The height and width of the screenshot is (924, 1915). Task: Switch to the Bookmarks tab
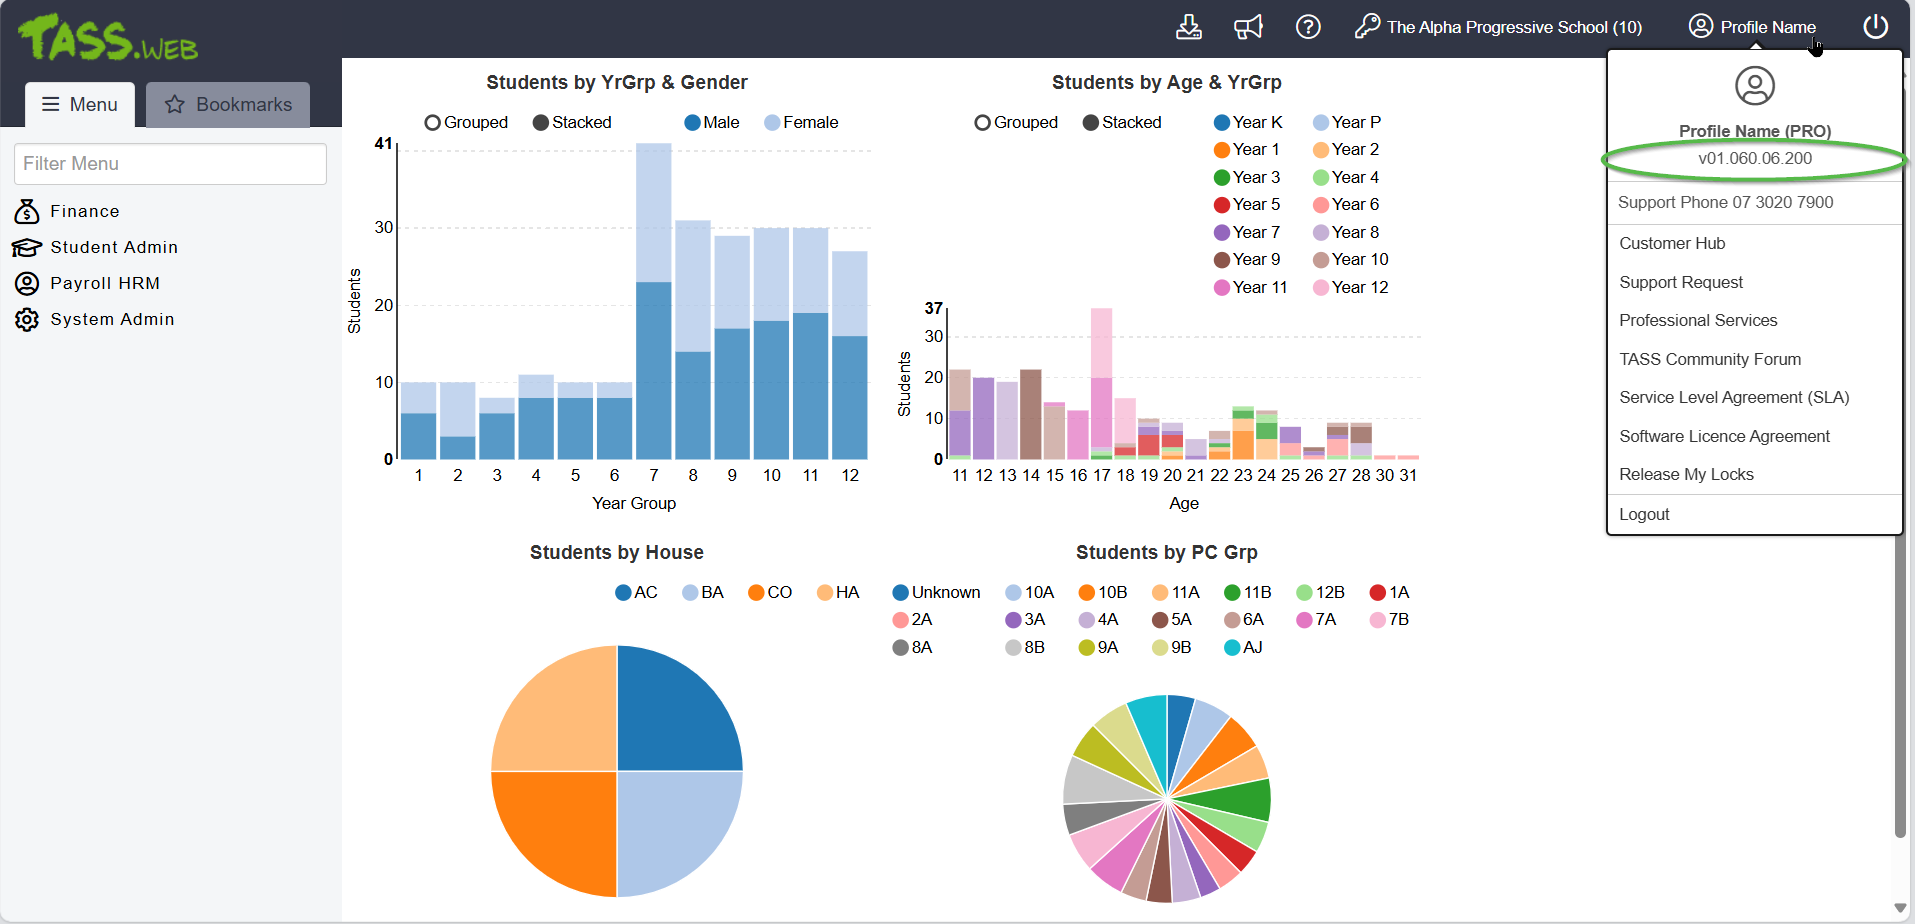click(228, 105)
